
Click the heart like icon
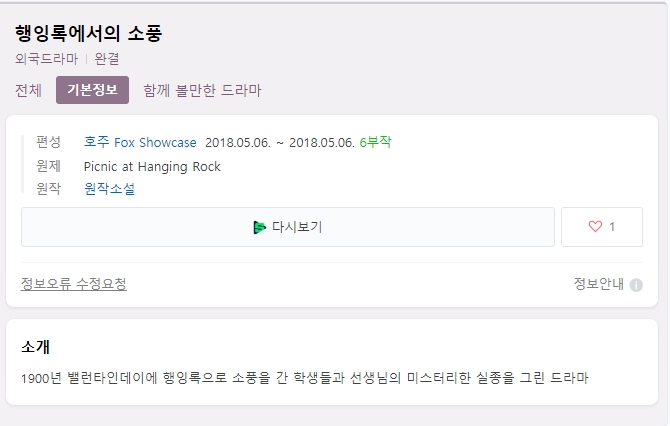click(x=595, y=226)
